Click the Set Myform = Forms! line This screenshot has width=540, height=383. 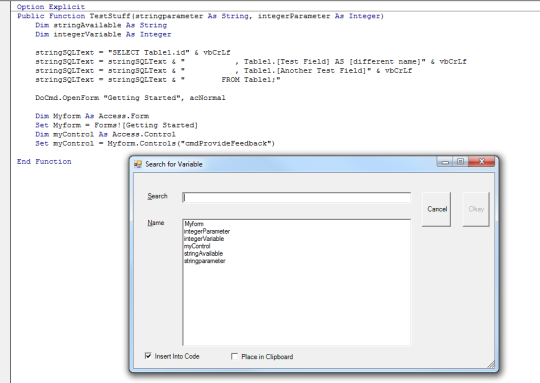point(116,125)
